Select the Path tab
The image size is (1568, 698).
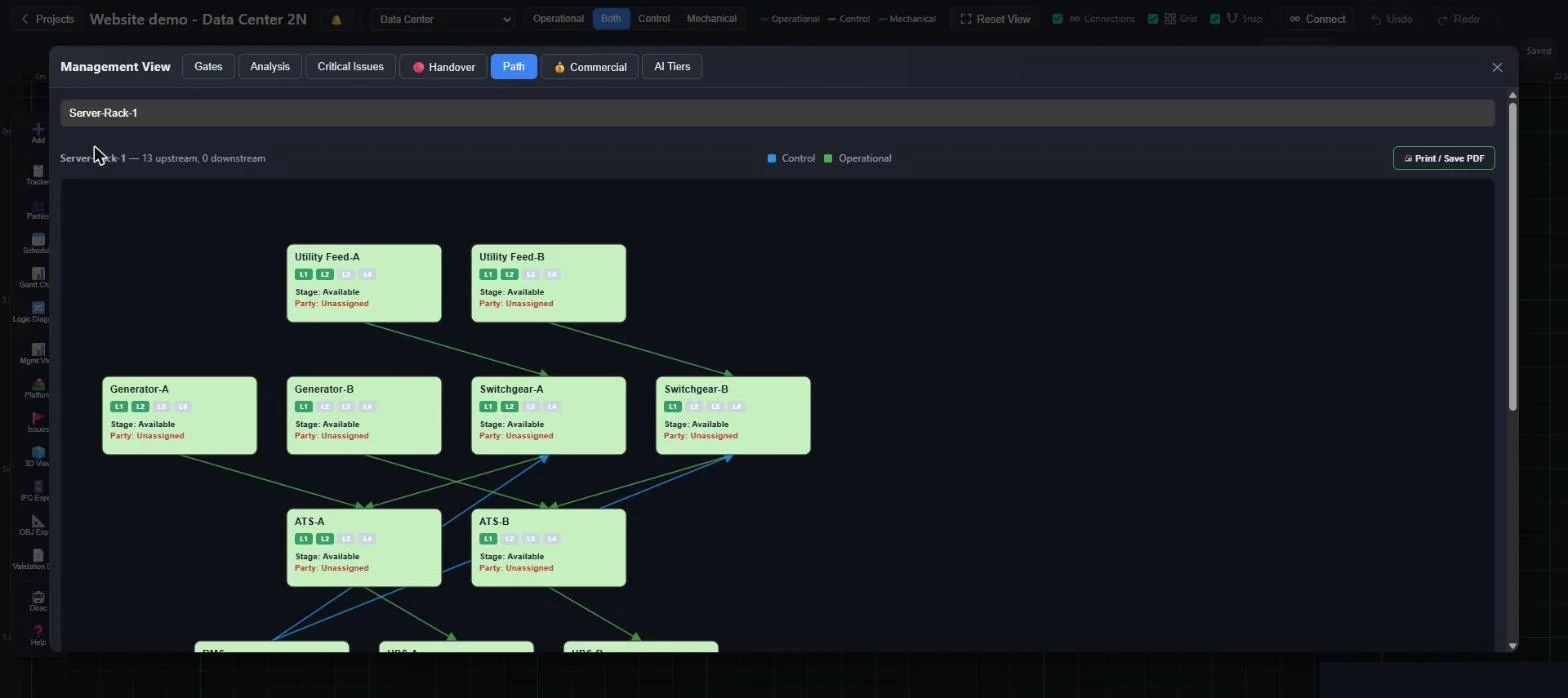click(x=513, y=67)
